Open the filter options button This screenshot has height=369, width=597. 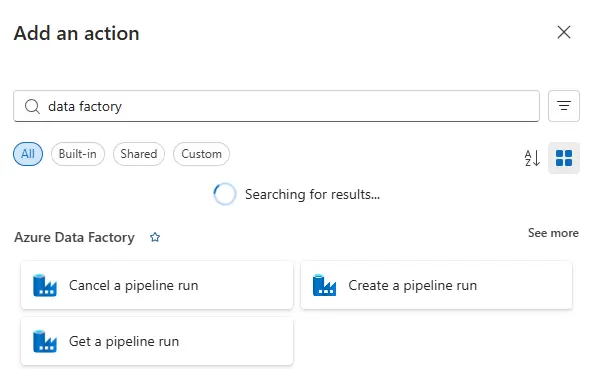pyautogui.click(x=563, y=106)
